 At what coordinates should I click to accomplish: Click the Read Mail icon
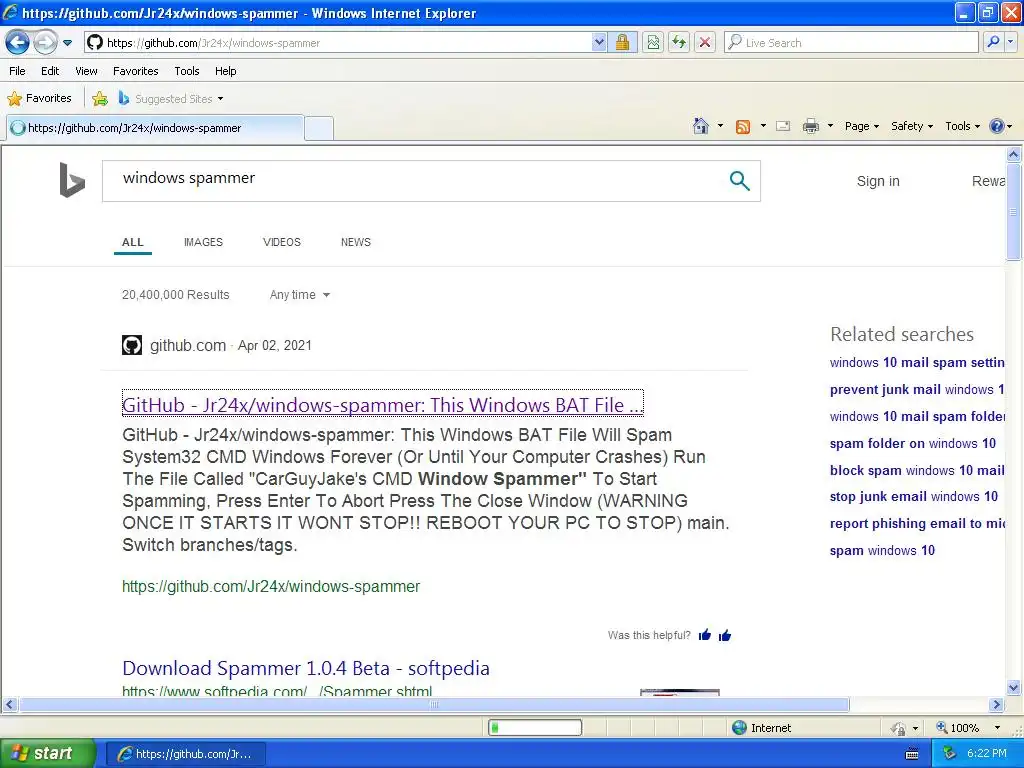[x=783, y=126]
